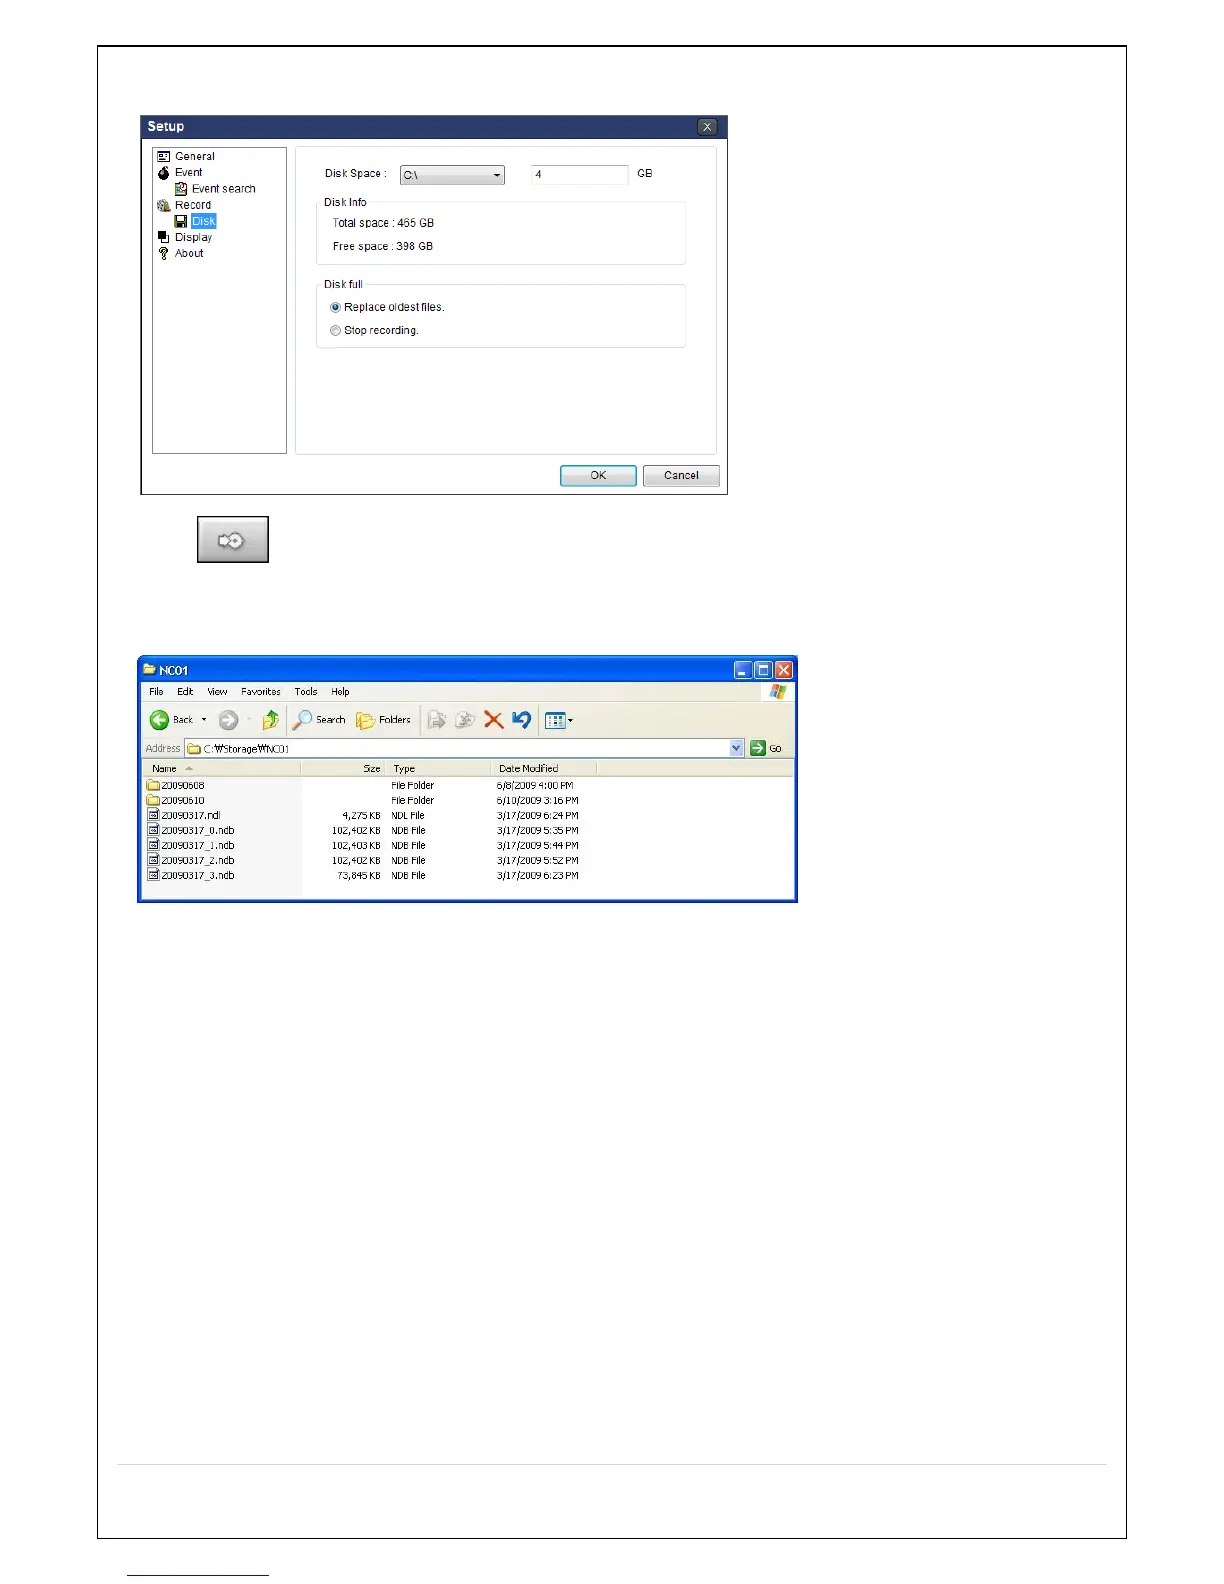The image size is (1224, 1584).
Task: Click the Up folder icon
Action: [x=270, y=720]
